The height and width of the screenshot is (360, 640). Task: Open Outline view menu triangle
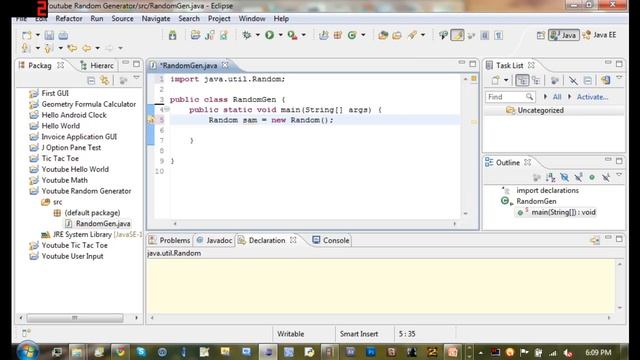pos(619,175)
